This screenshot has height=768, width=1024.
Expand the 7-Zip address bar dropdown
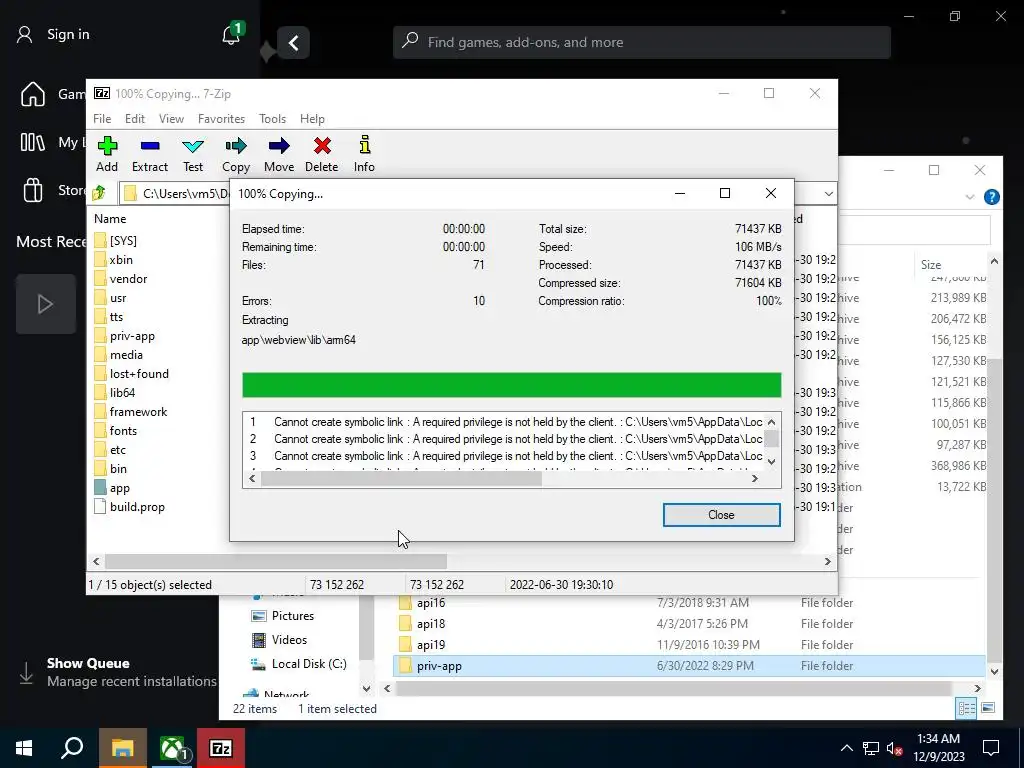[828, 193]
